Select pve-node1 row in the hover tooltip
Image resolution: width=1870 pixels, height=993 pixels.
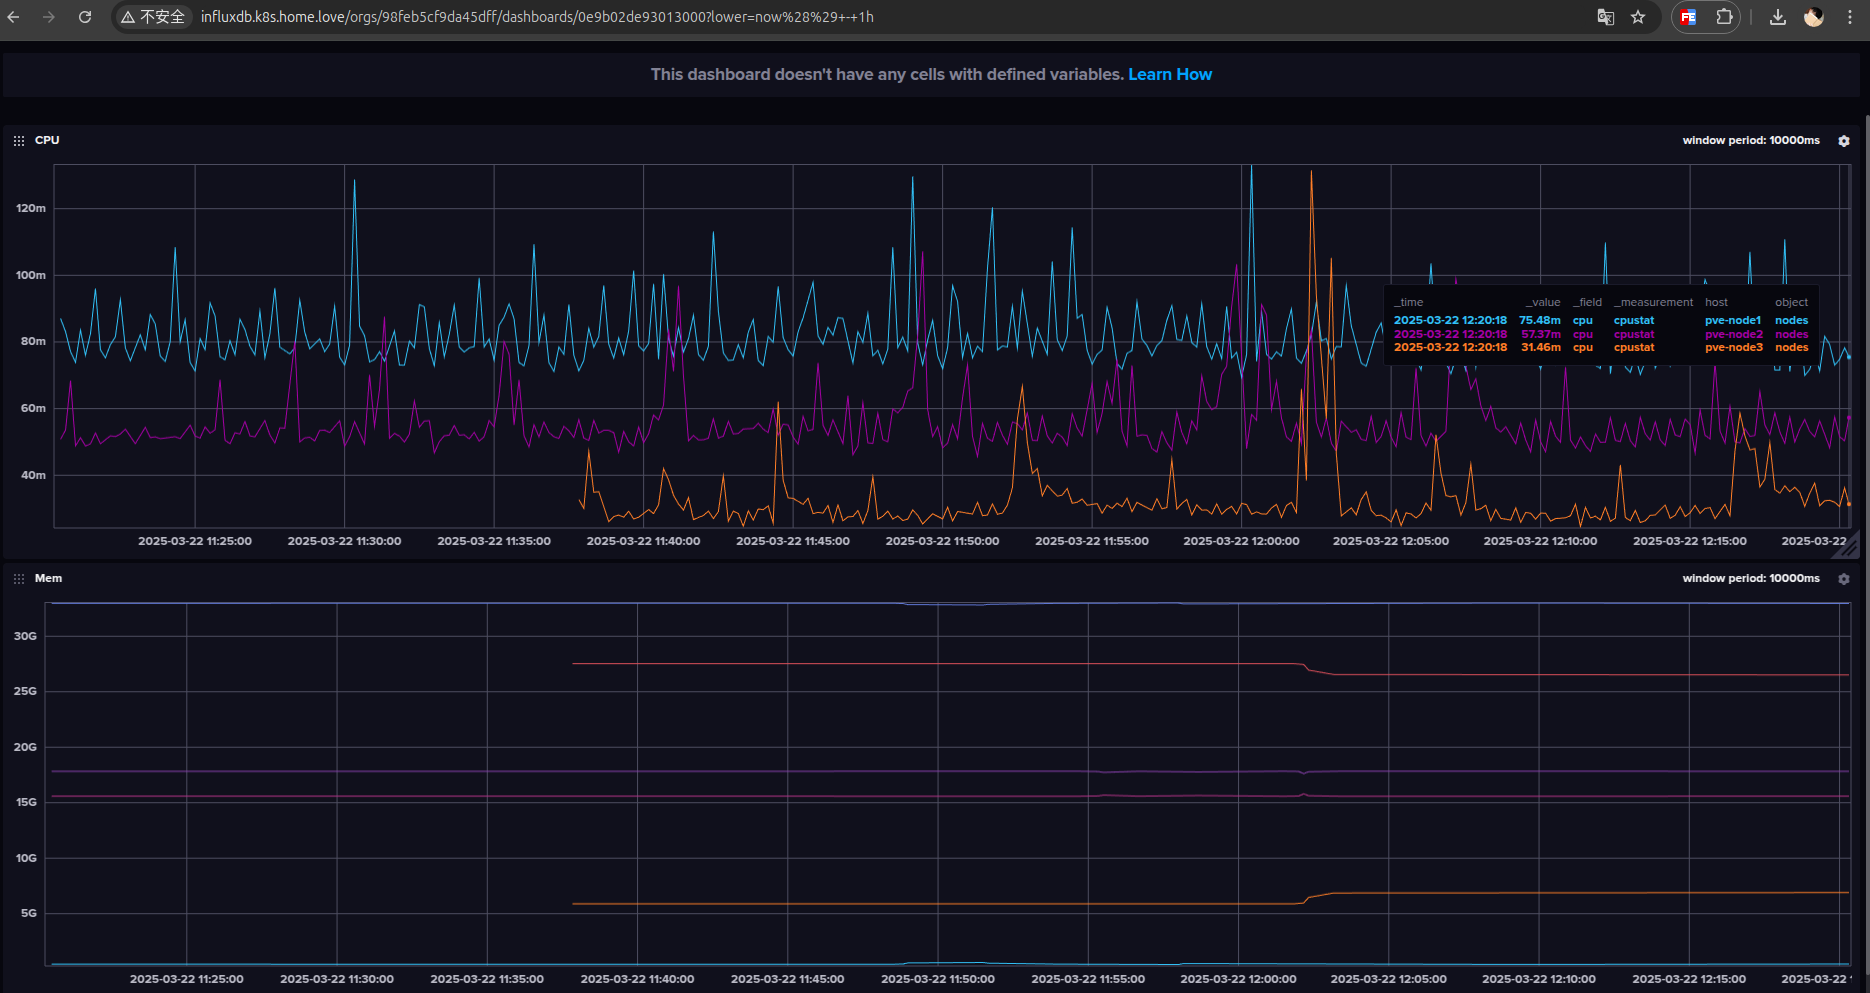pos(1733,320)
